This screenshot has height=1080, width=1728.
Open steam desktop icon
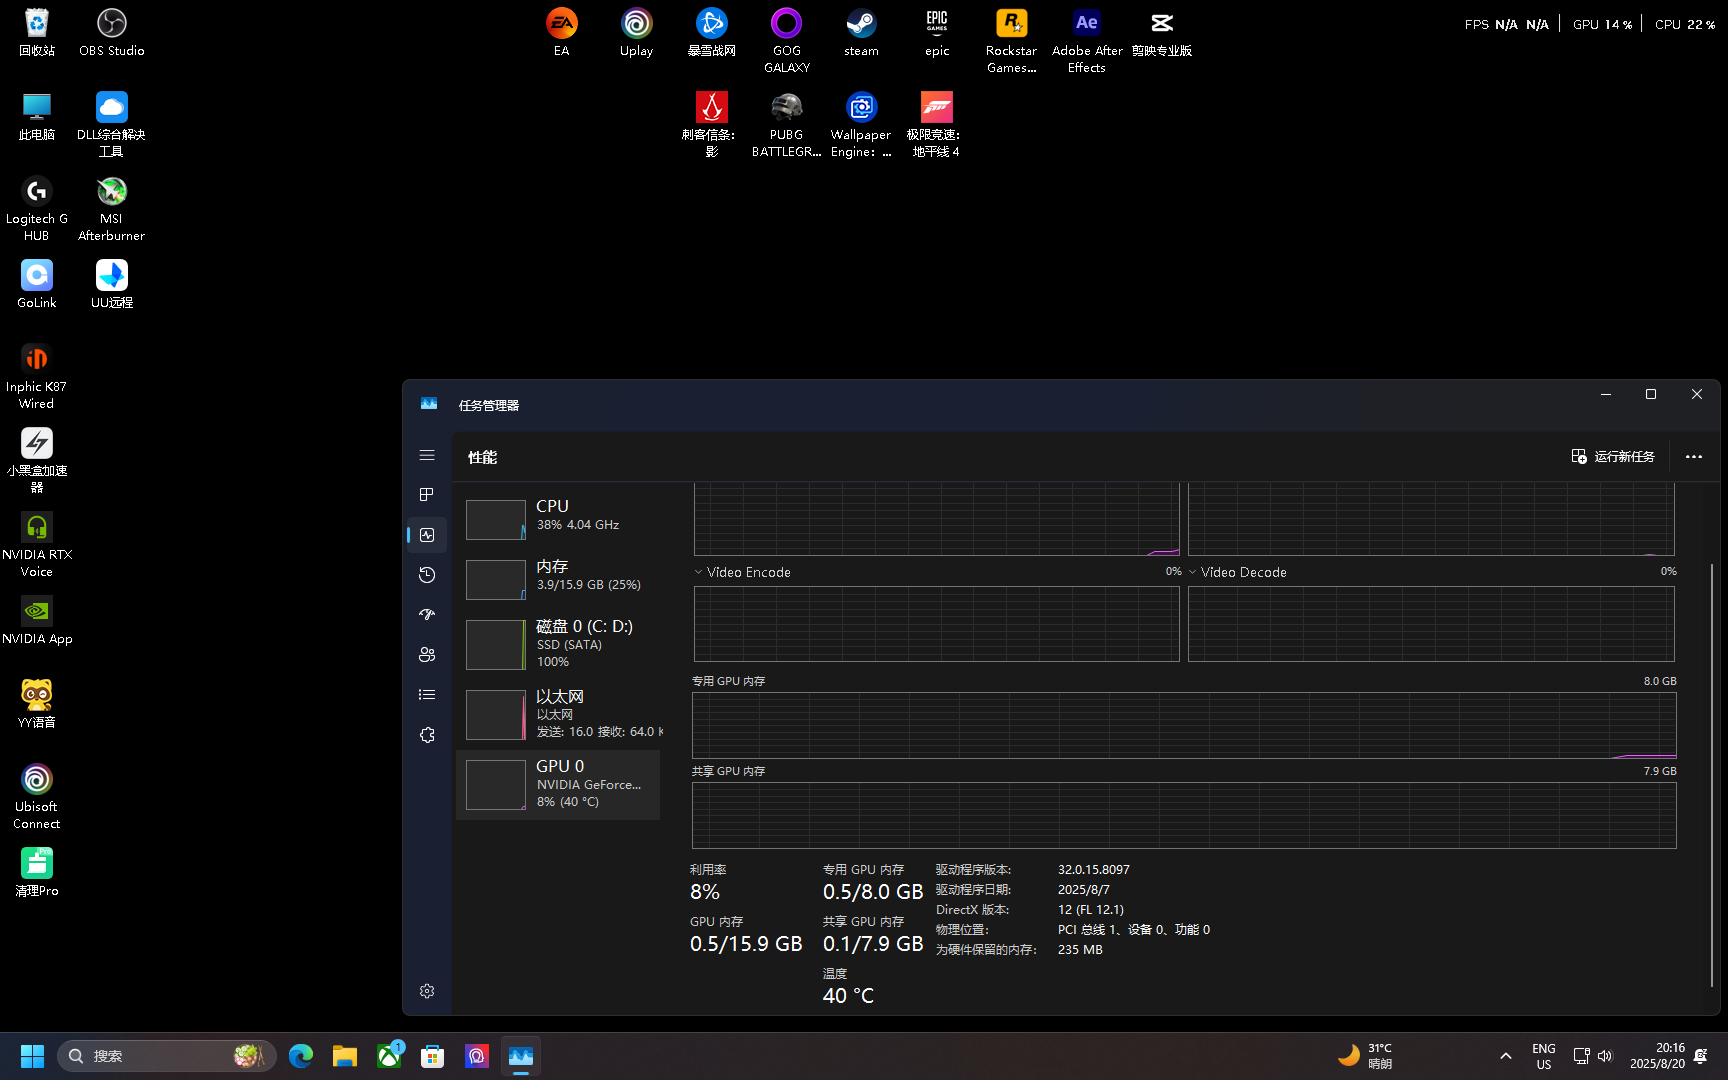click(x=862, y=32)
